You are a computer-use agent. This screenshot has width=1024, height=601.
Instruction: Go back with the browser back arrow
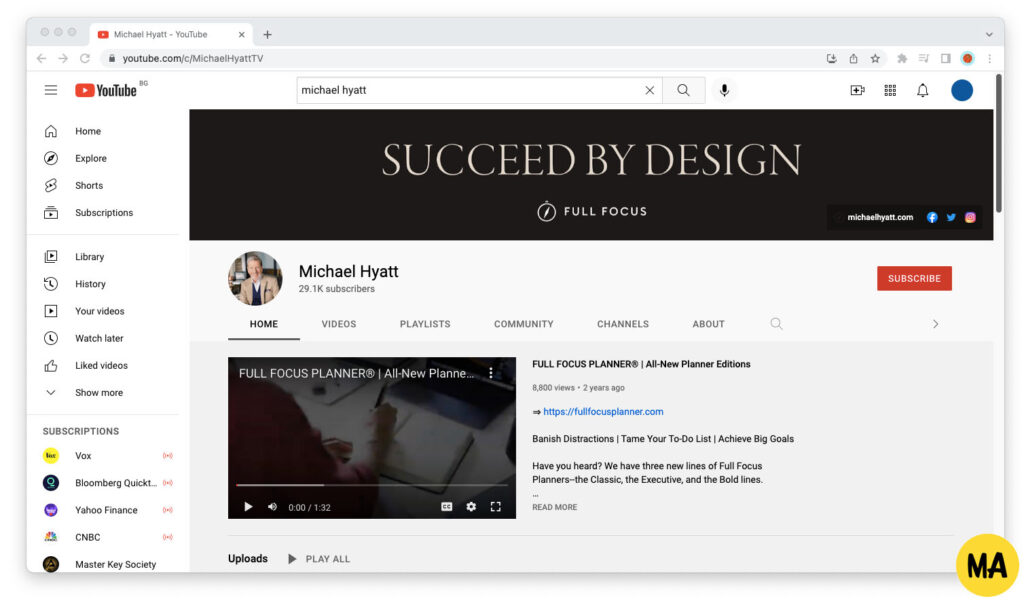(42, 58)
